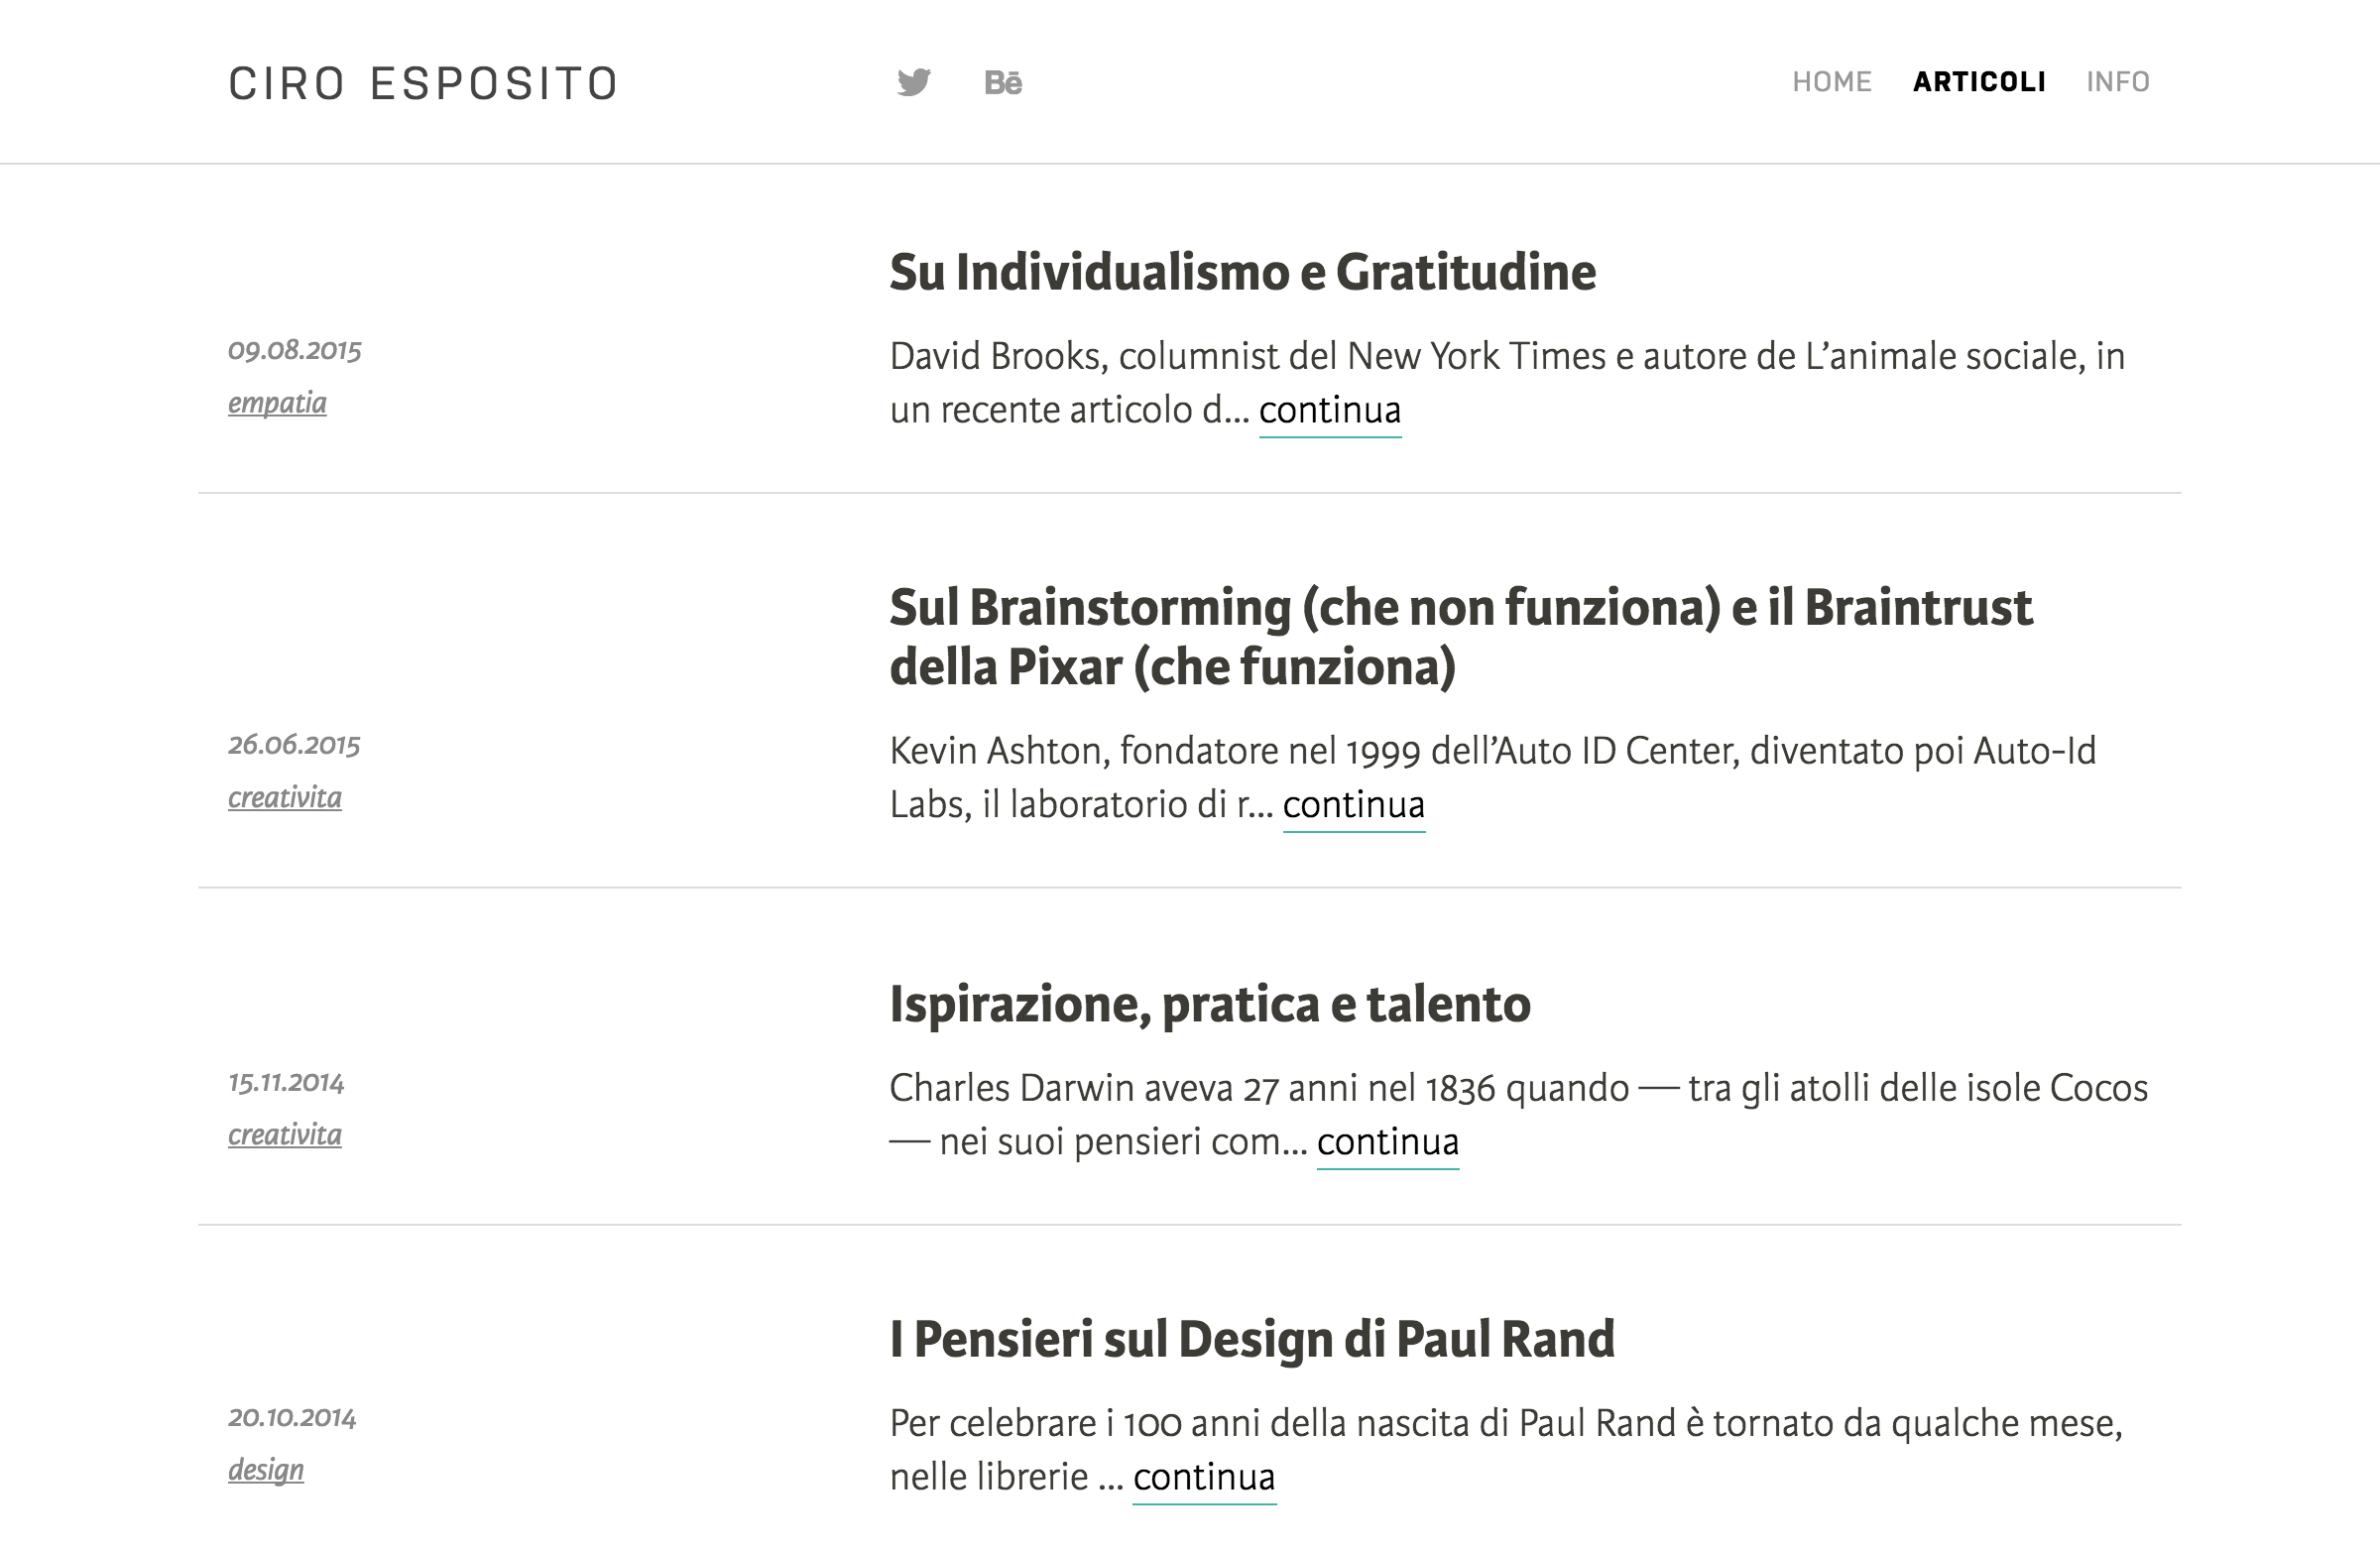Click continua under the David Brooks excerpt
Viewport: 2380px width, 1551px height.
pyautogui.click(x=1329, y=410)
